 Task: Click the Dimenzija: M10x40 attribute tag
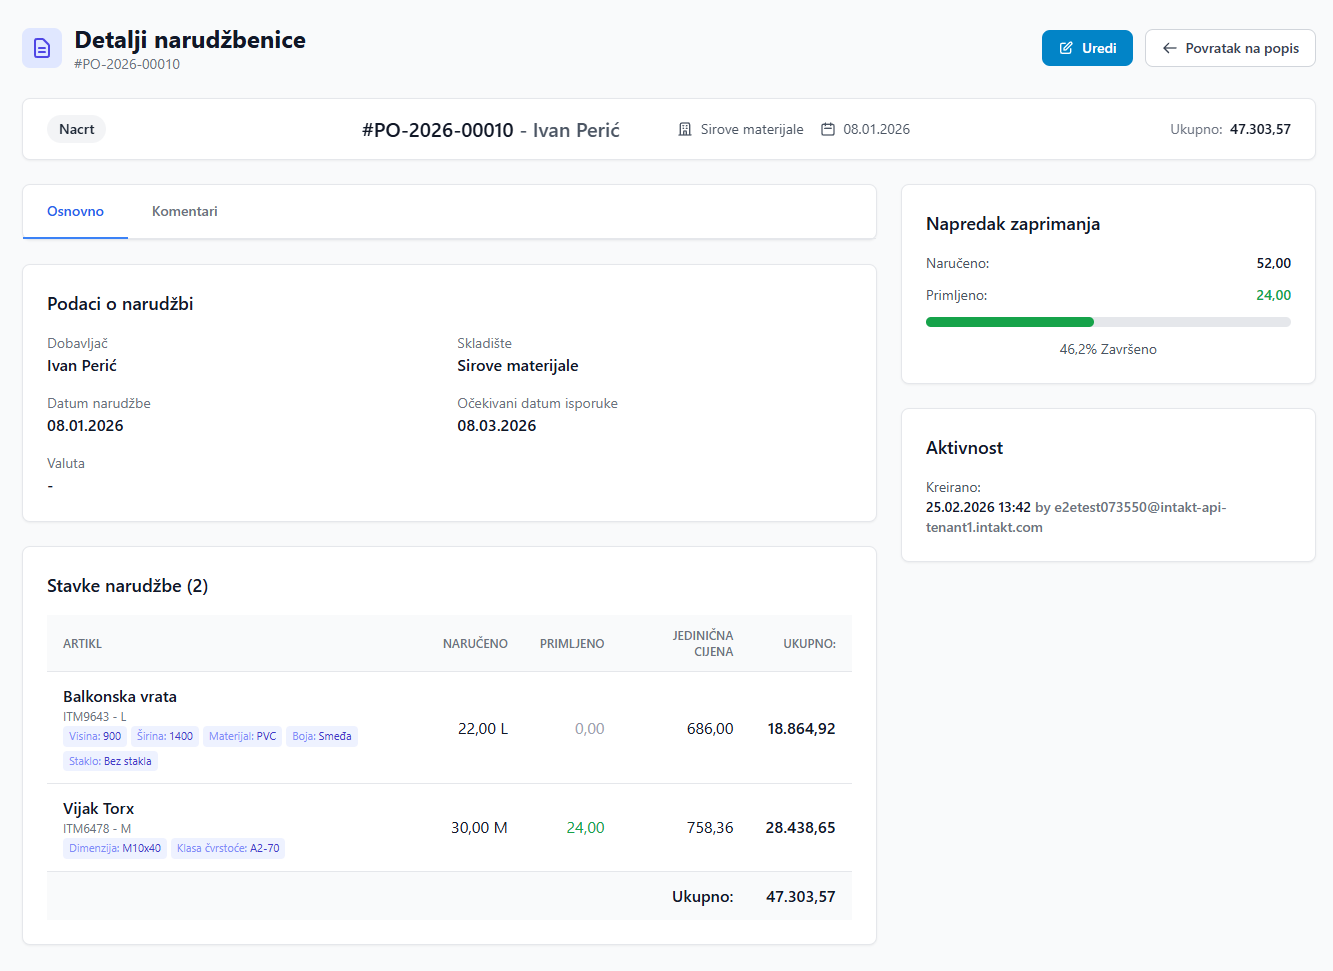[115, 848]
